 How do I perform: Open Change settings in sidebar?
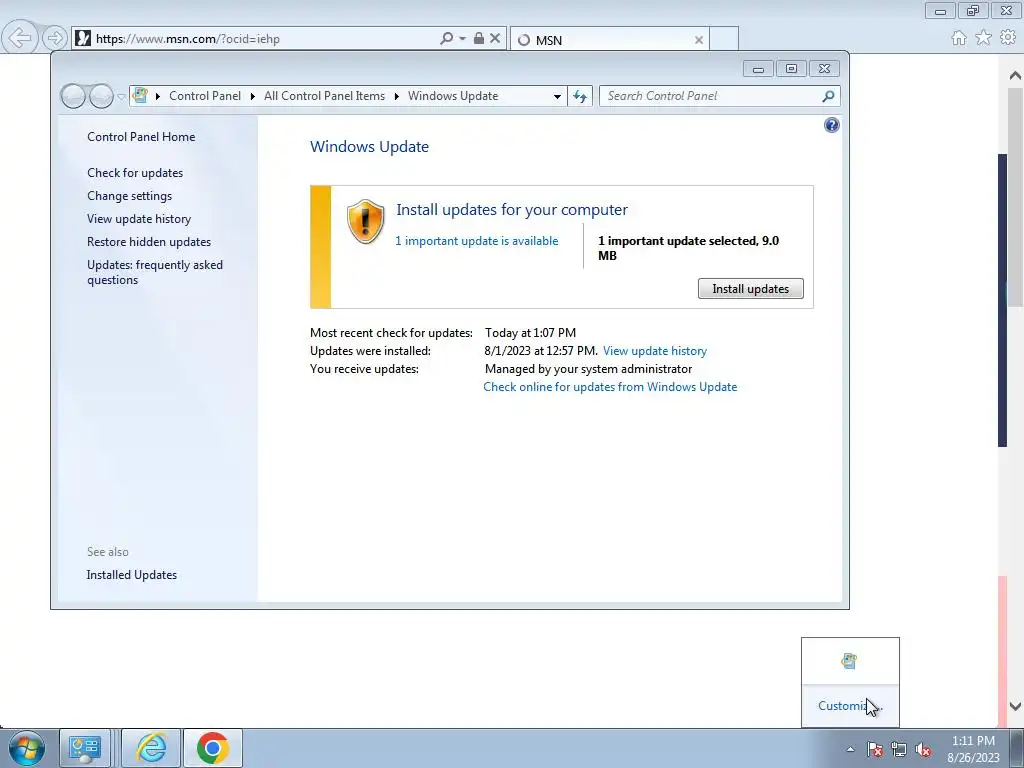[x=130, y=196]
